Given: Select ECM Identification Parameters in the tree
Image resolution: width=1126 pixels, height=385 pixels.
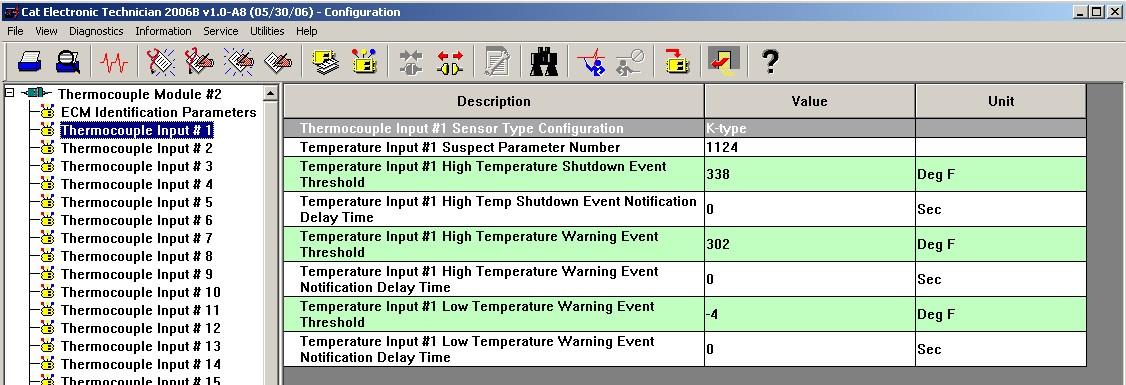Looking at the screenshot, I should tap(158, 112).
